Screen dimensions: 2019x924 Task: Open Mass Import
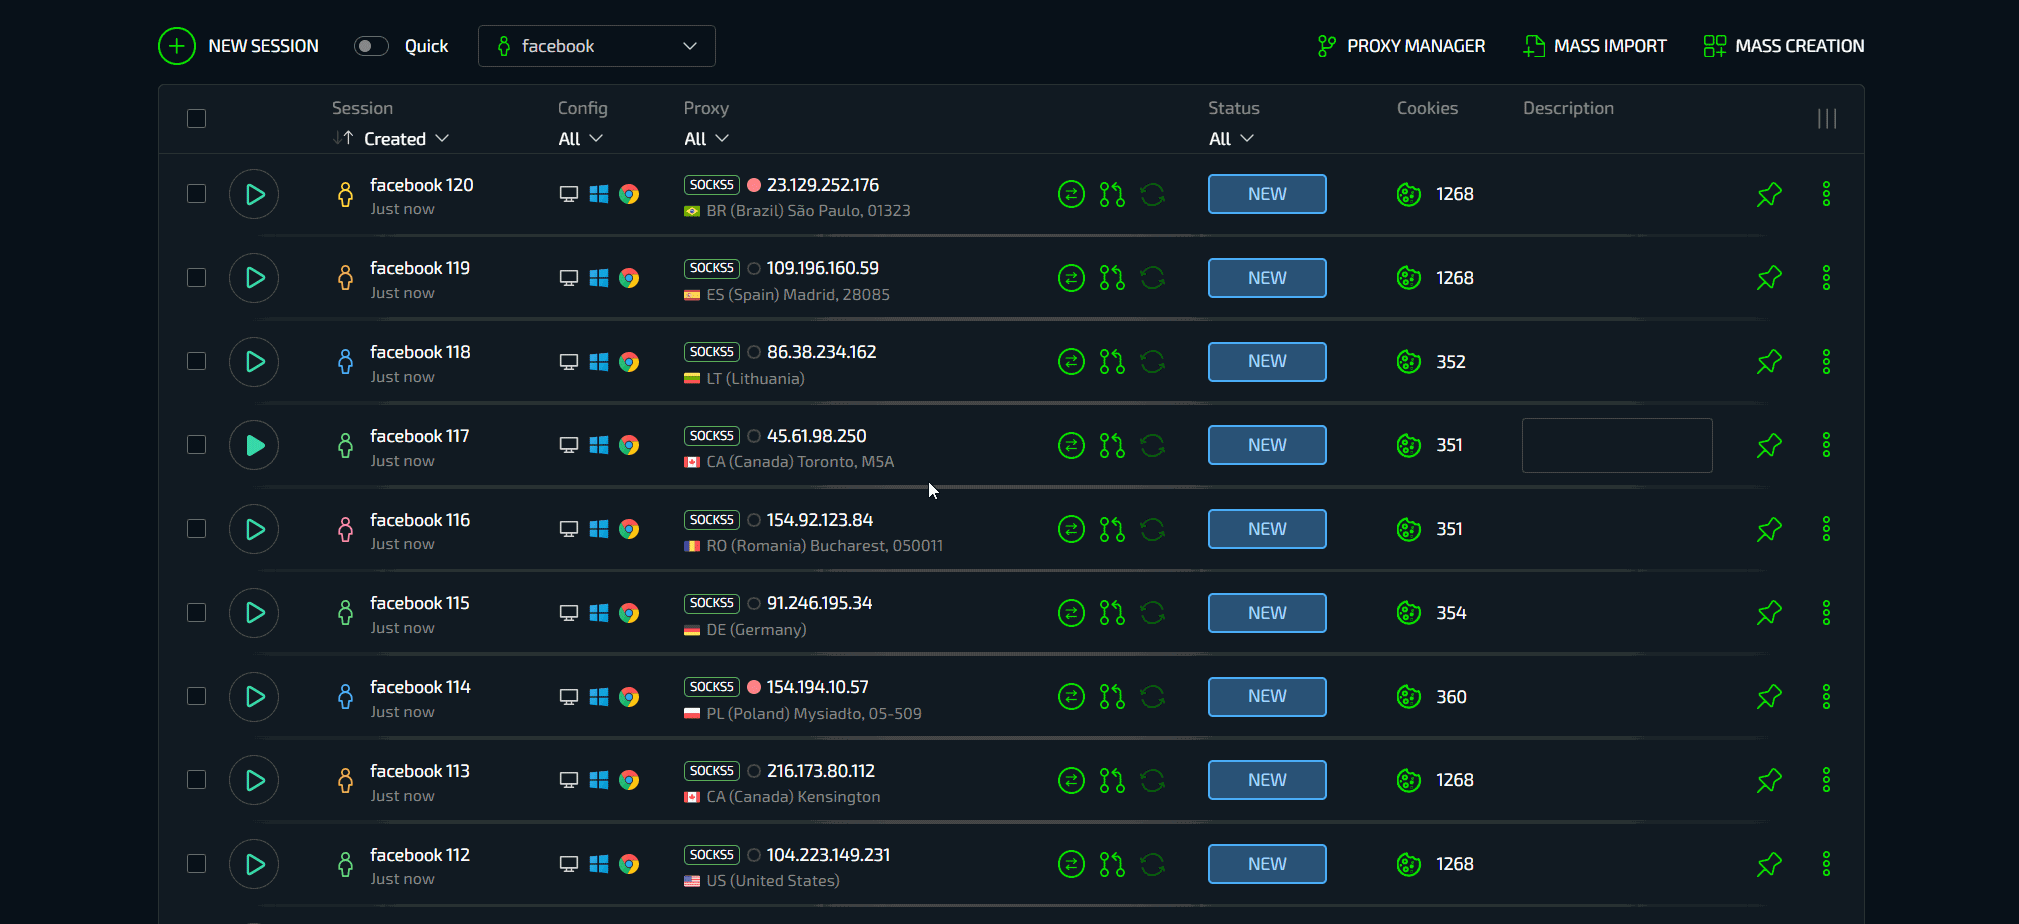point(1595,46)
